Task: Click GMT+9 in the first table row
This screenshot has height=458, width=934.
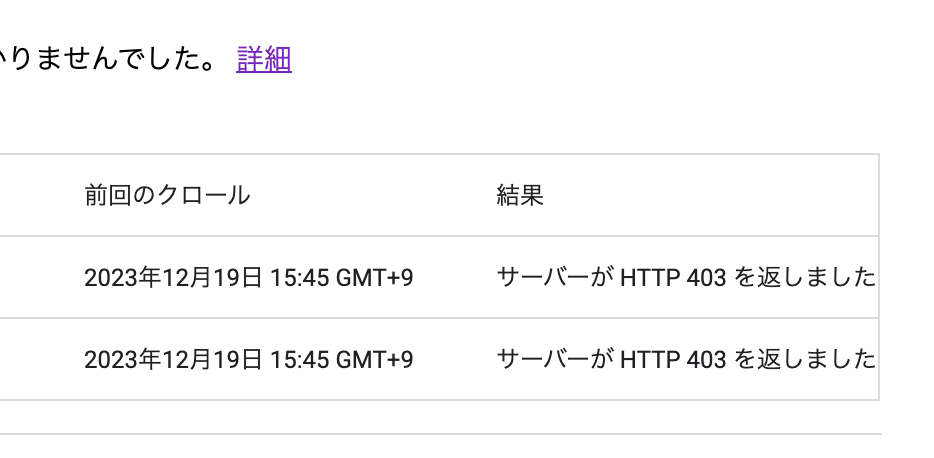Action: click(375, 278)
